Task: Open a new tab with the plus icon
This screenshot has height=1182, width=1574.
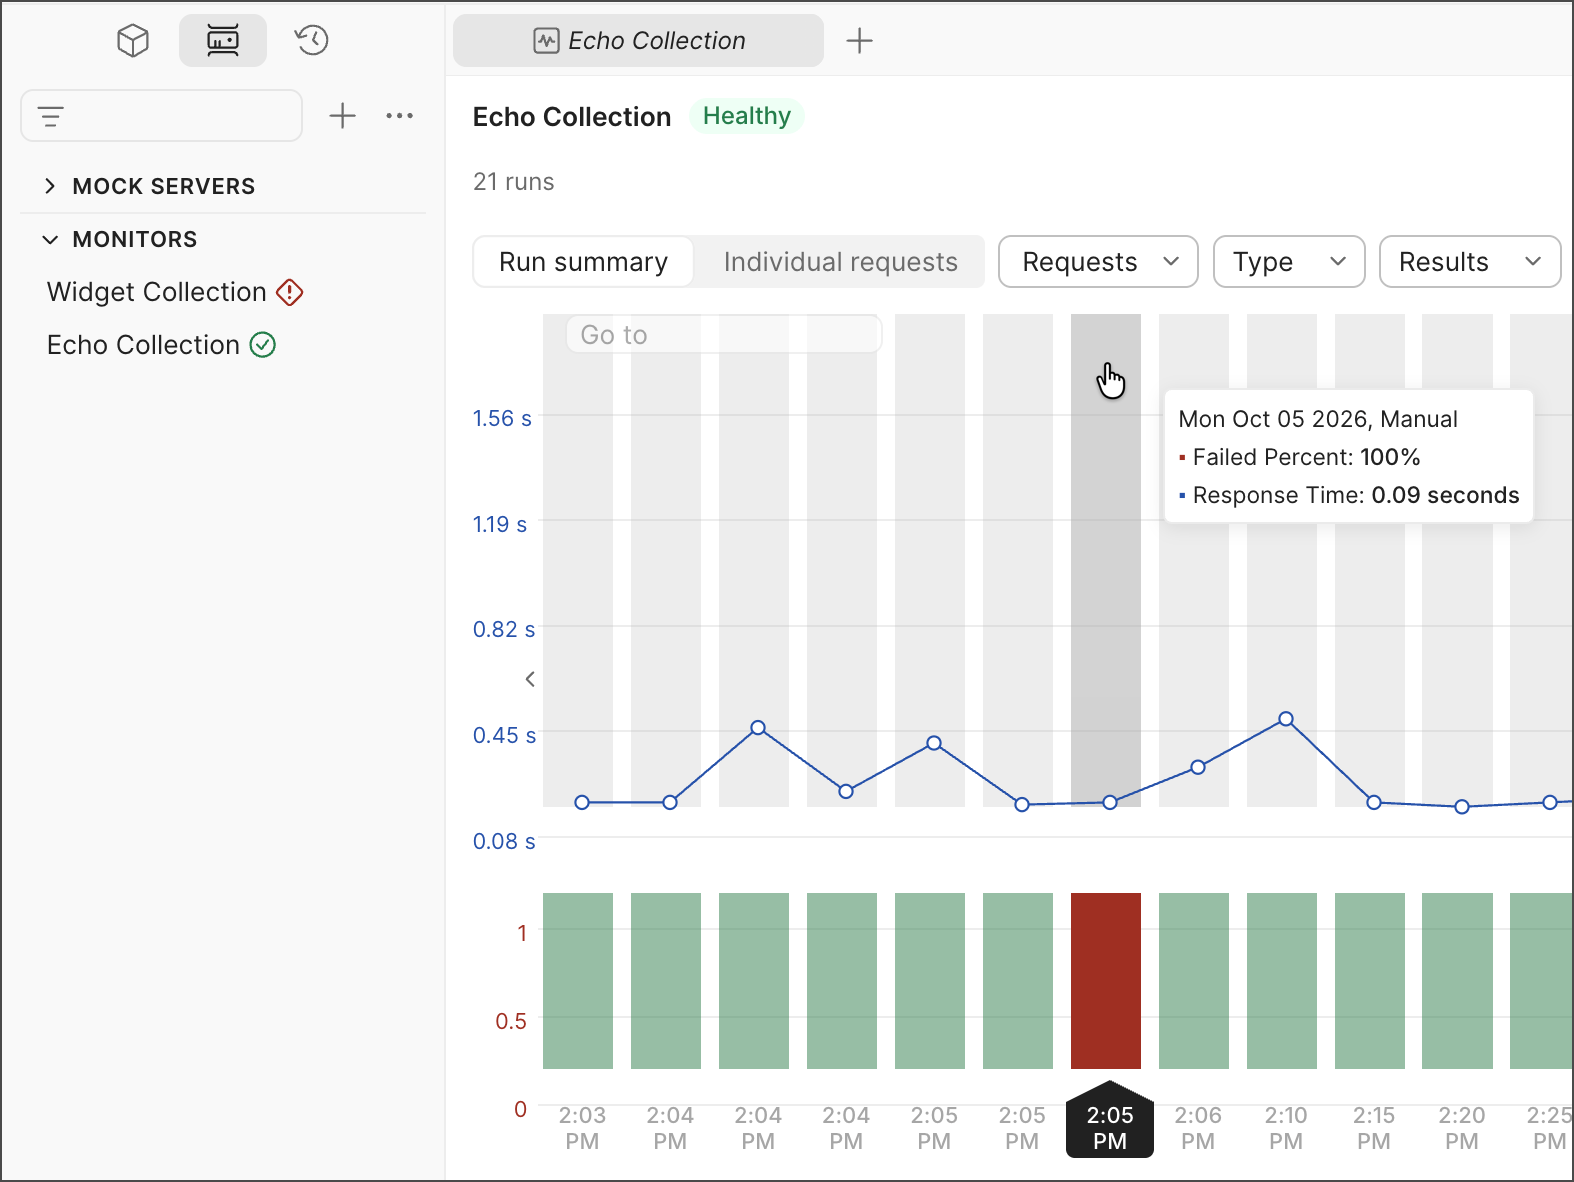Action: pos(859,41)
